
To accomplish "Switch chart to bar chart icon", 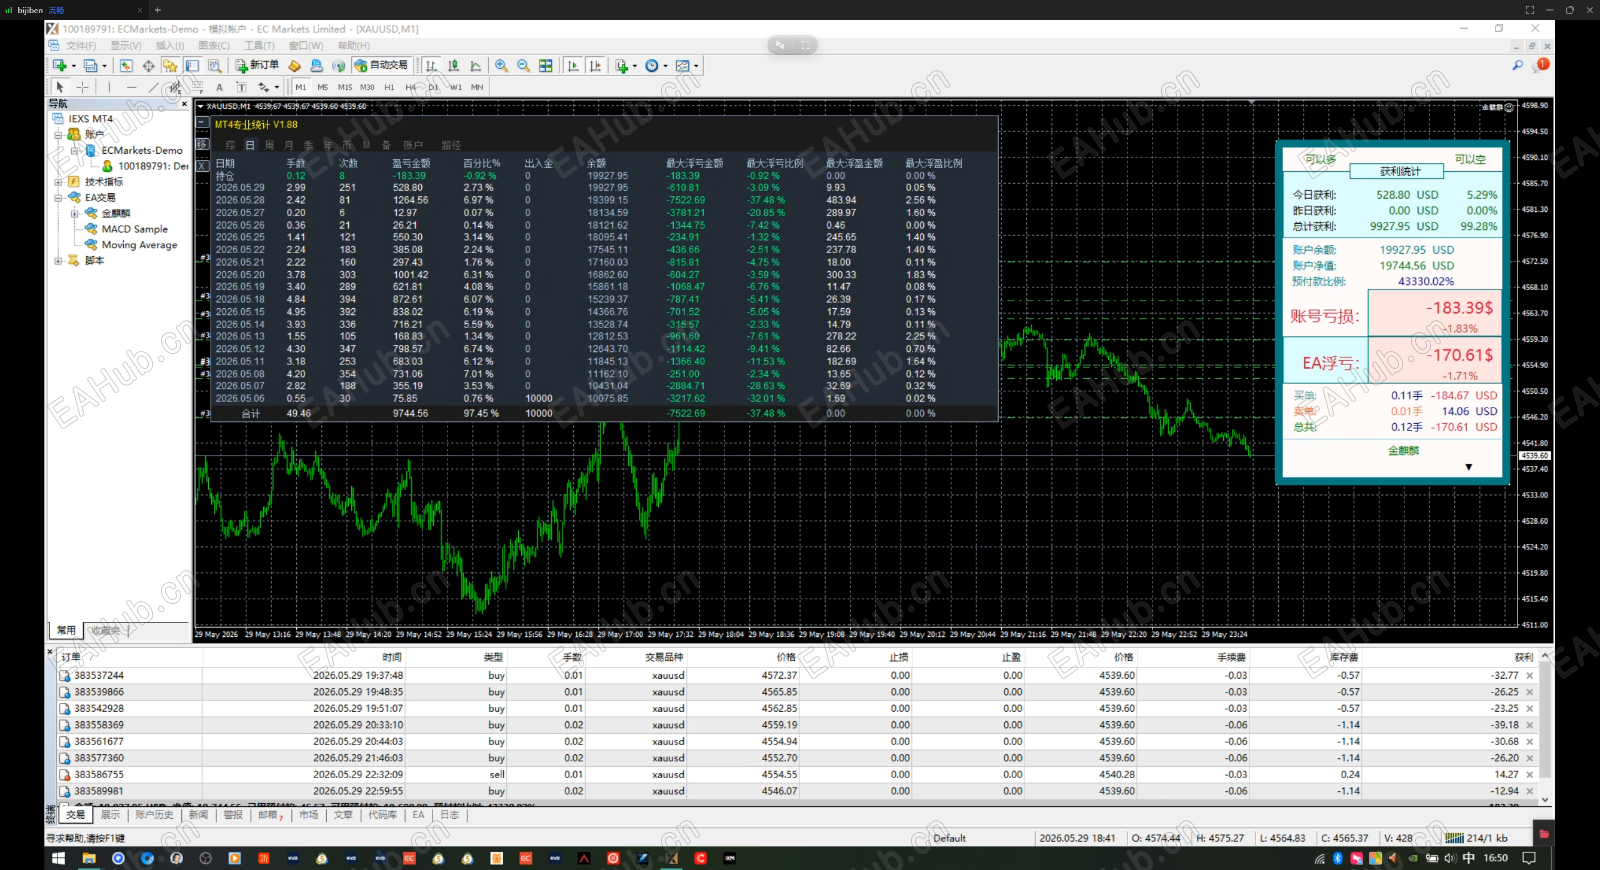I will [431, 65].
